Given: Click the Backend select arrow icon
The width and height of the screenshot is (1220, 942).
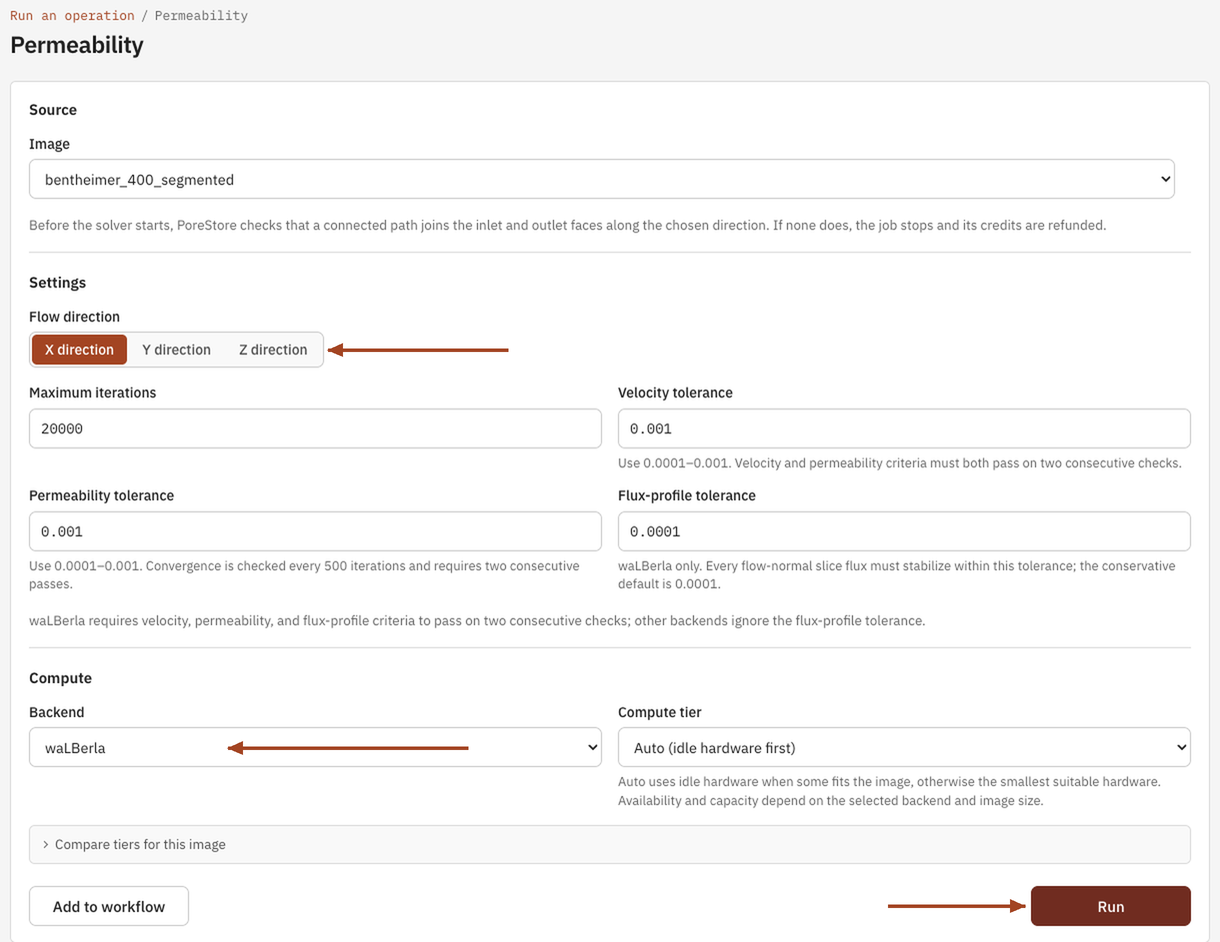Looking at the screenshot, I should [x=592, y=747].
